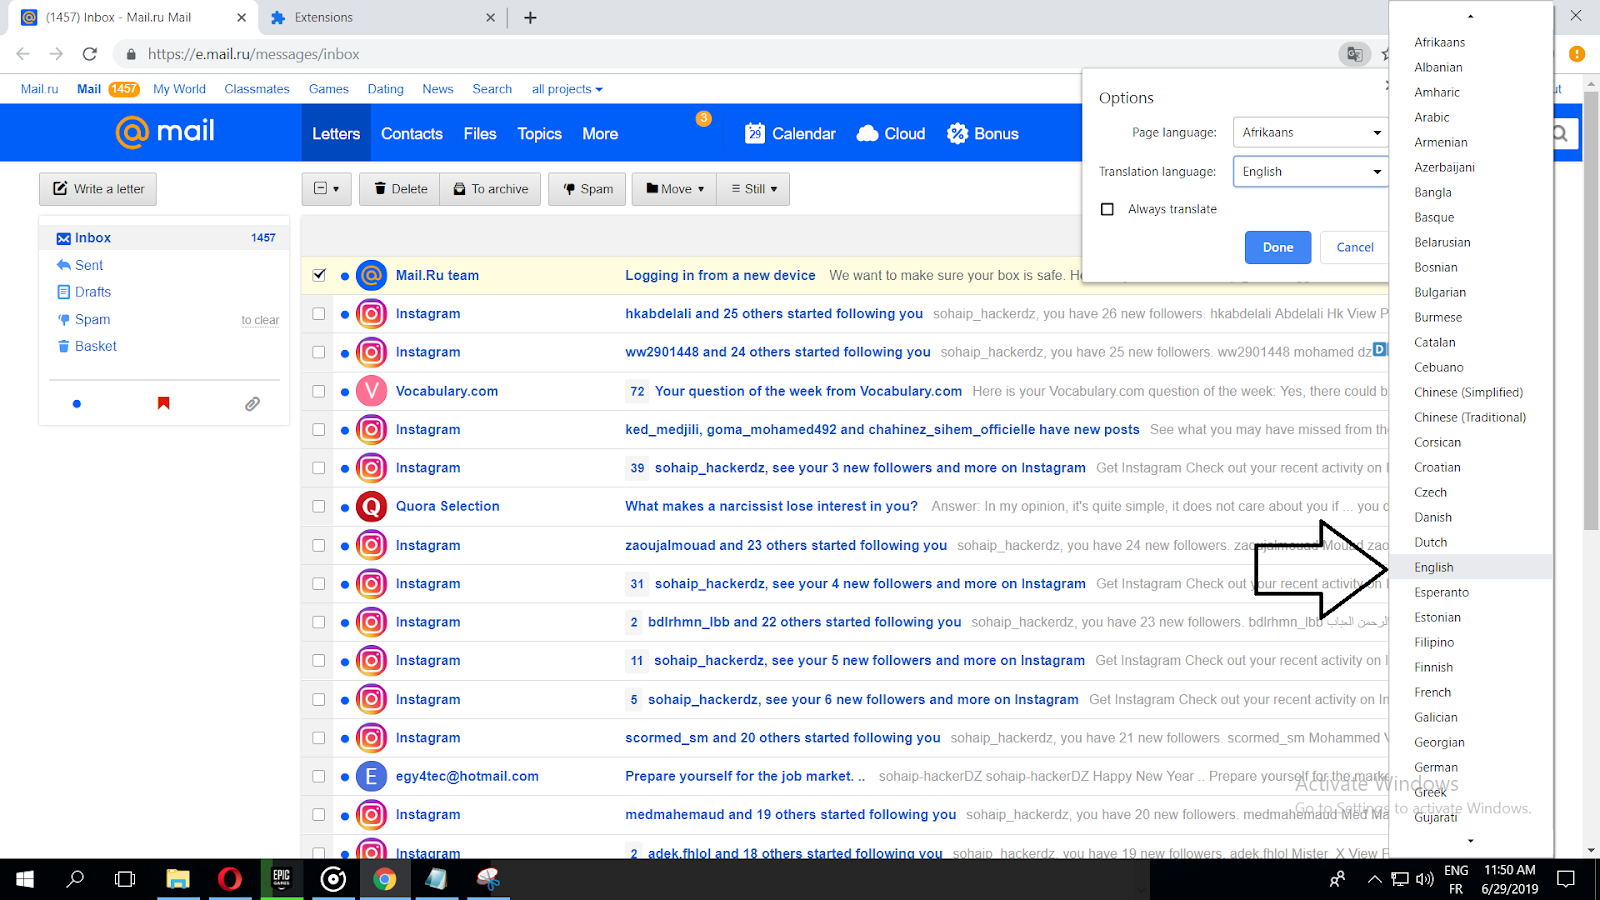
Task: Select the hkabdelali followers letter checkbox
Action: (x=319, y=314)
